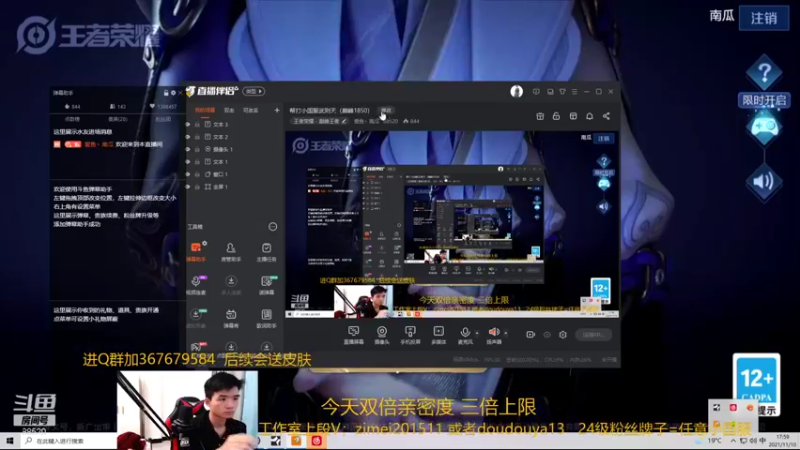Select the second tab in danmaku assistant
The image size is (800, 450).
(x=118, y=119)
